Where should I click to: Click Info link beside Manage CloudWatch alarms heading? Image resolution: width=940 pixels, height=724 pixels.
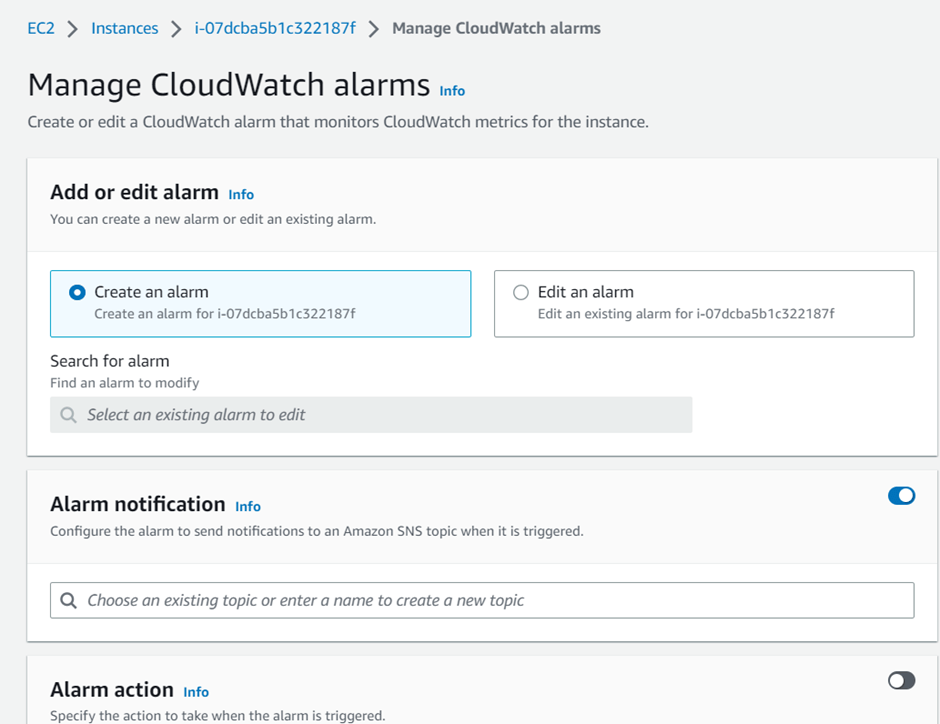[452, 91]
